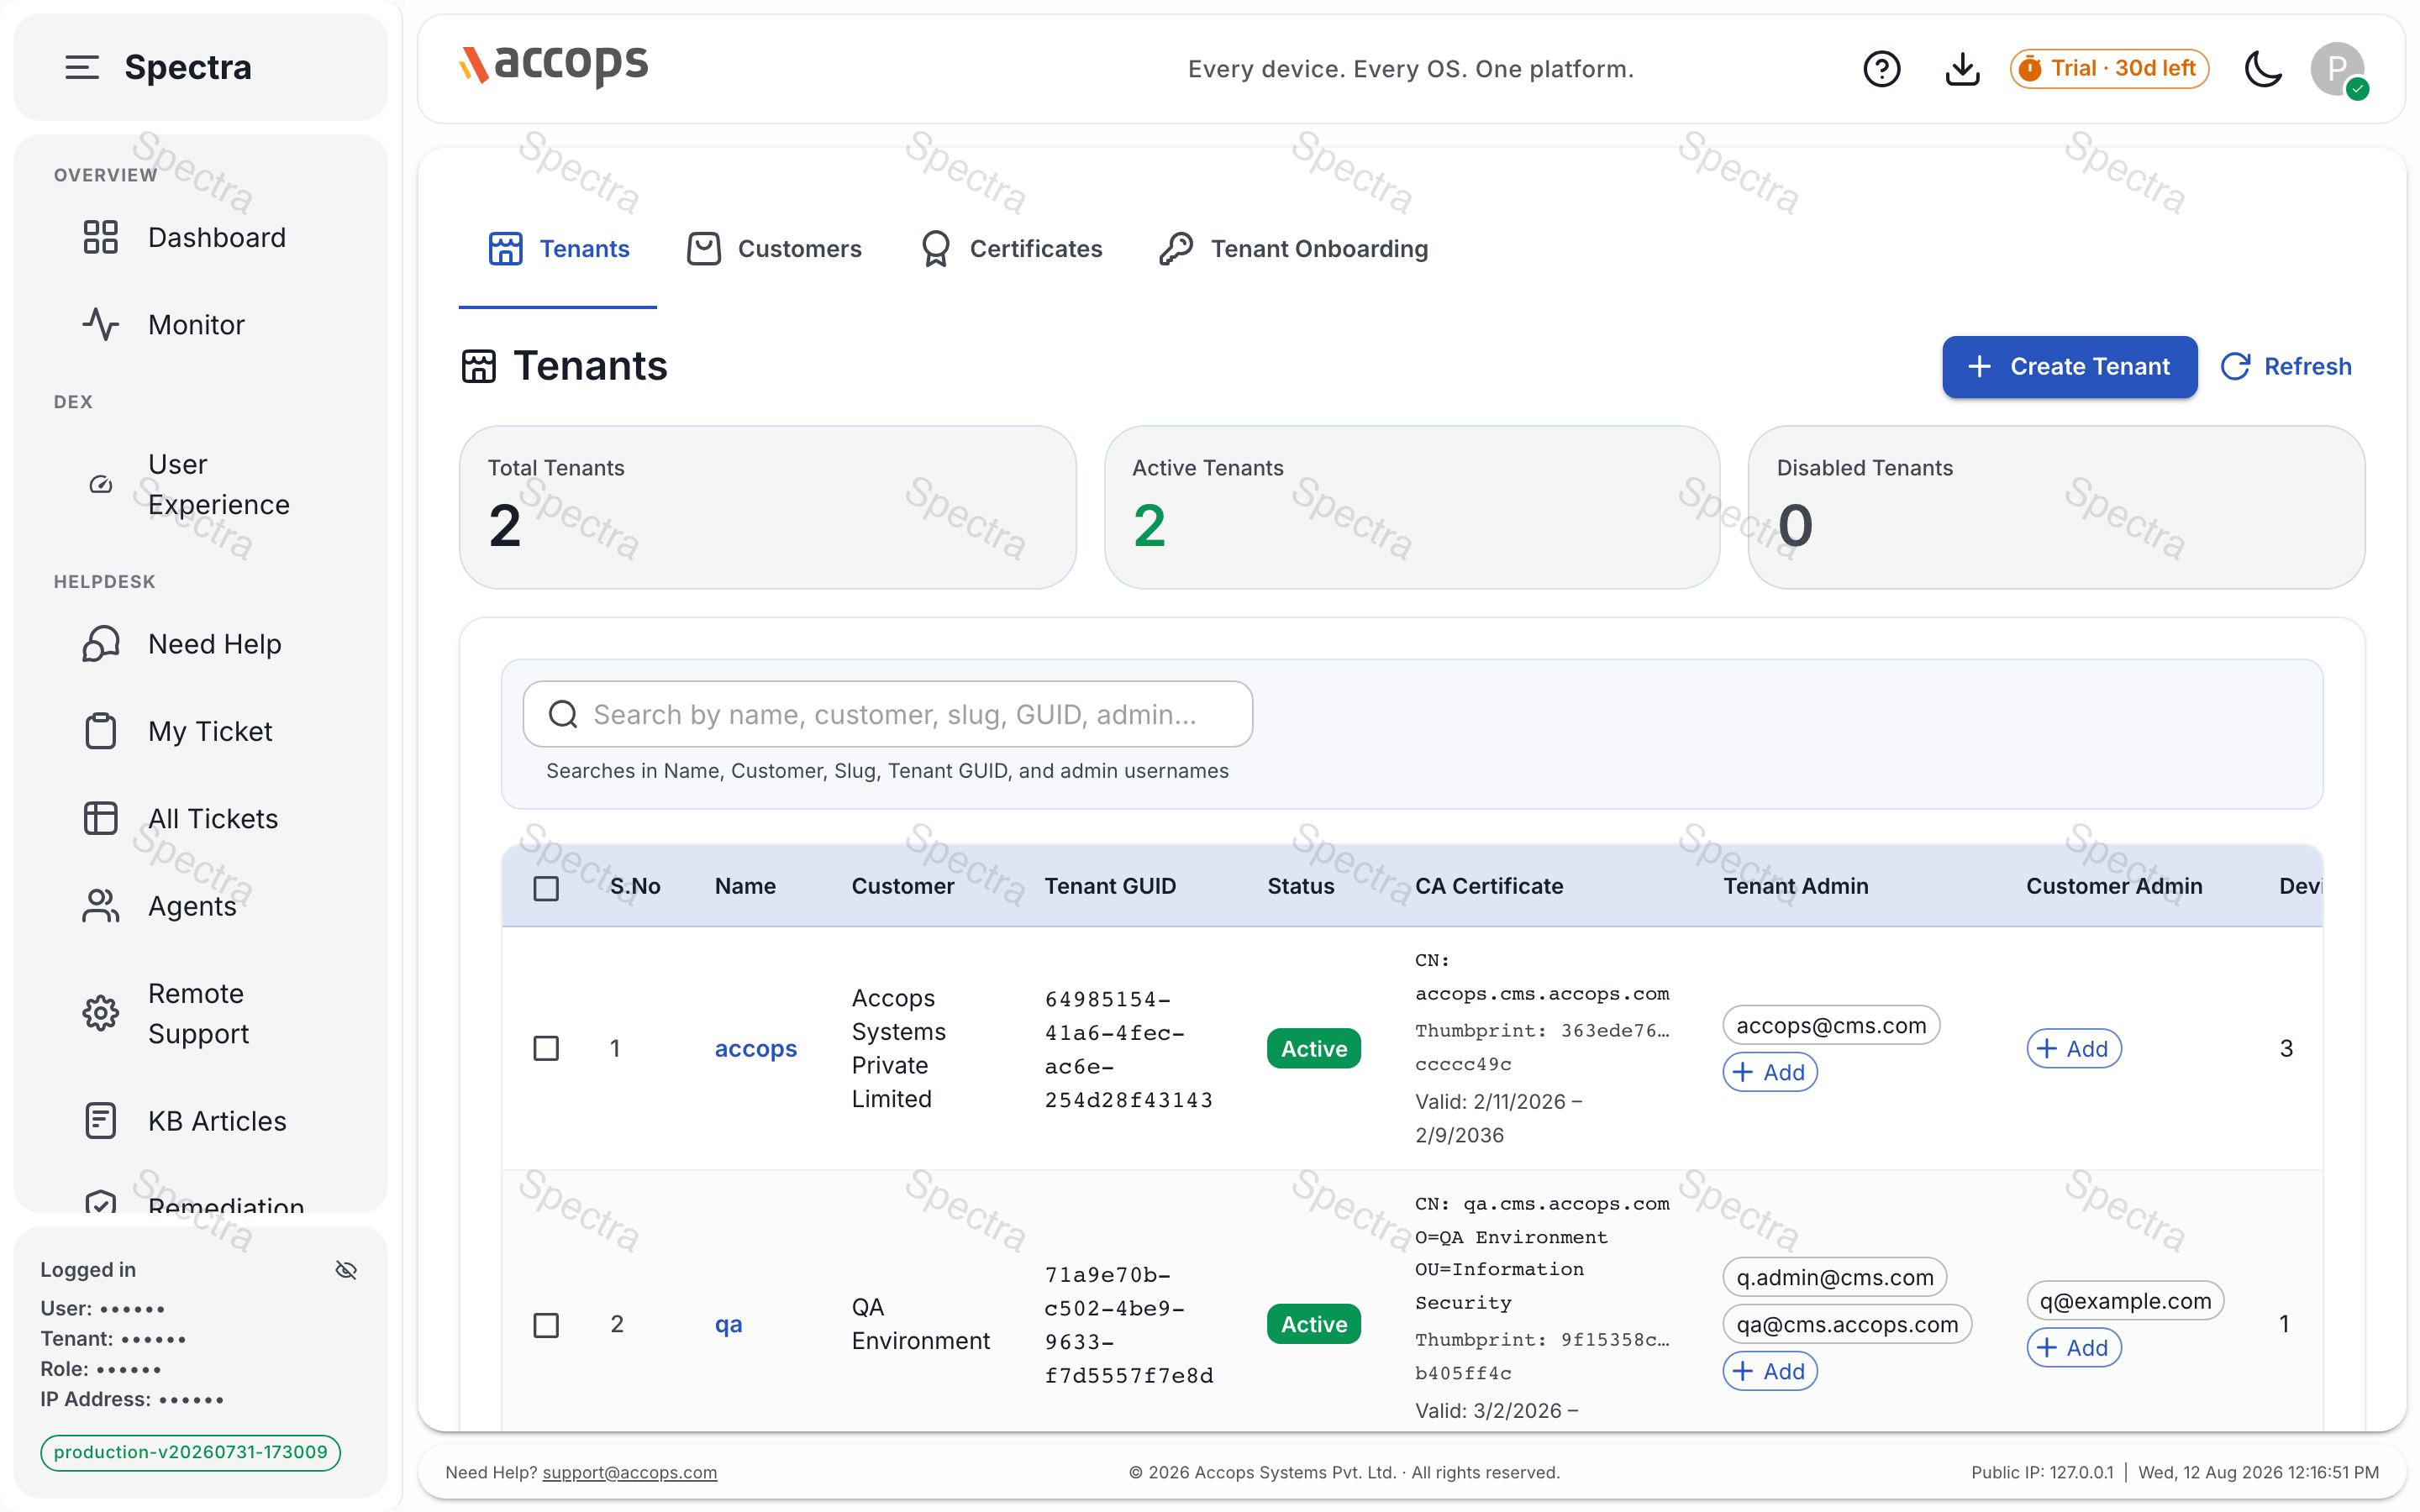This screenshot has width=2420, height=1512.
Task: Switch to the Tenants tab
Action: point(558,249)
